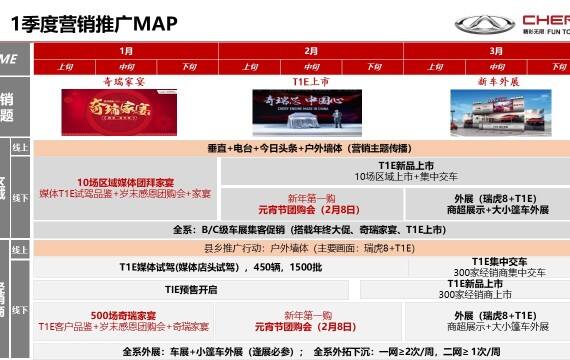Click the TIE预售开启 cell

click(x=191, y=290)
